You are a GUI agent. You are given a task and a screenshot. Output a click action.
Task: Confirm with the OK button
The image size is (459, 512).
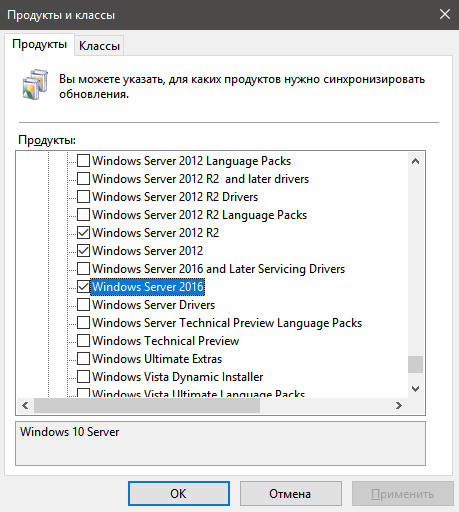coord(179,494)
